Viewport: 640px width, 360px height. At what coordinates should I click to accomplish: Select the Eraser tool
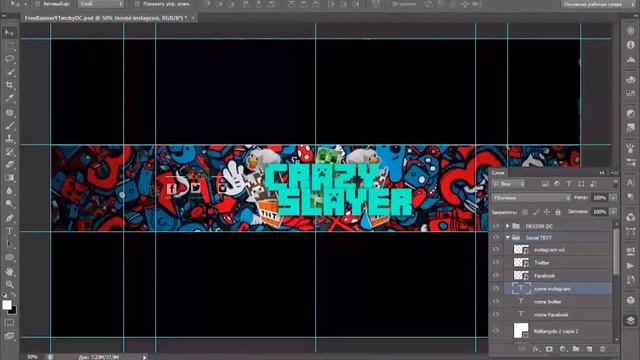(x=10, y=165)
